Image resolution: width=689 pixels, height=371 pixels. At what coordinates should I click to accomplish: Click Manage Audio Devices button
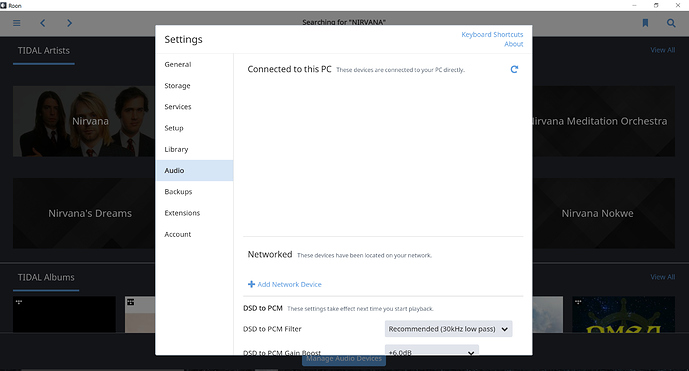click(x=344, y=360)
